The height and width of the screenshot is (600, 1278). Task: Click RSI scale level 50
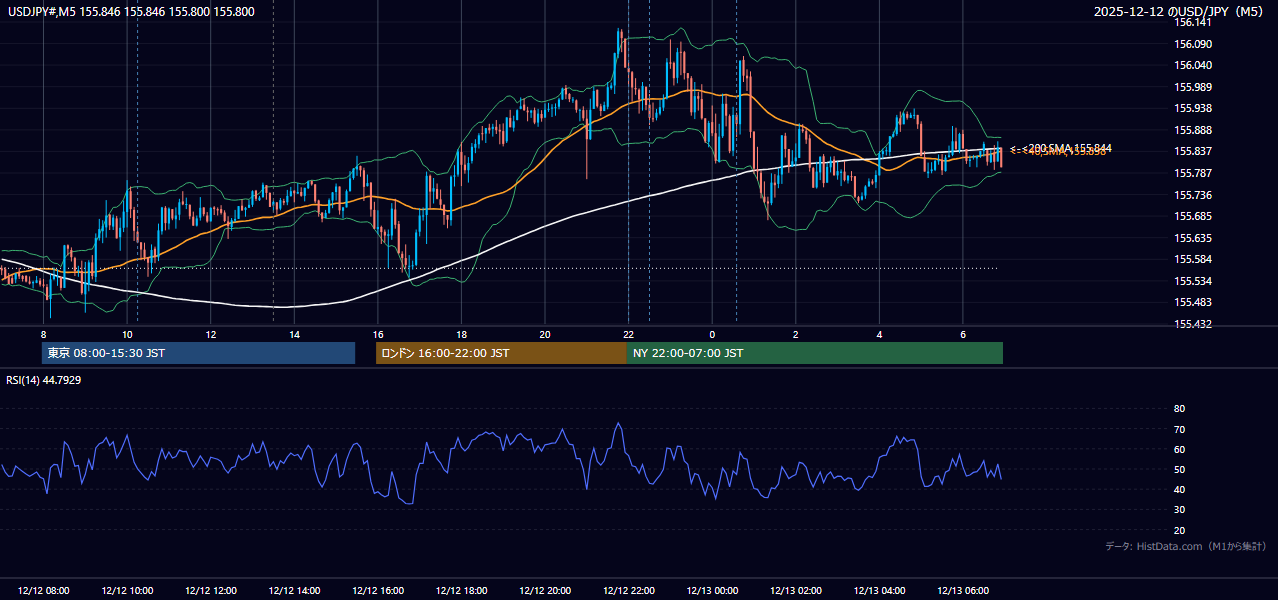[1179, 469]
